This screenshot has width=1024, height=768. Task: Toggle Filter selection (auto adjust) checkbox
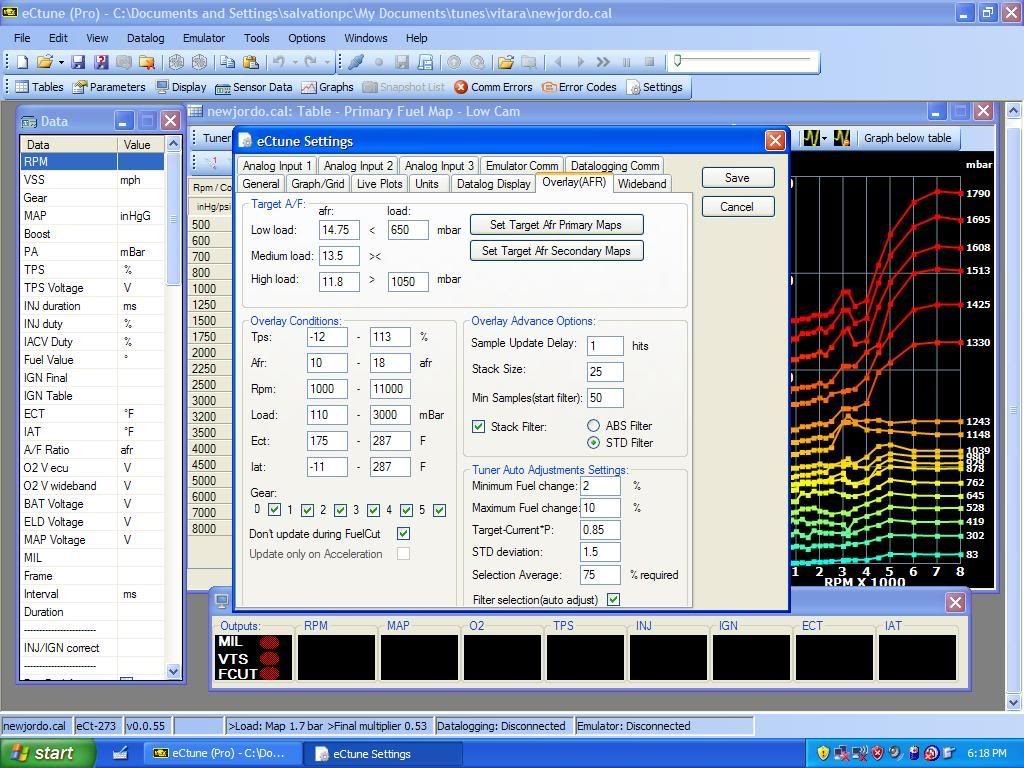[613, 600]
